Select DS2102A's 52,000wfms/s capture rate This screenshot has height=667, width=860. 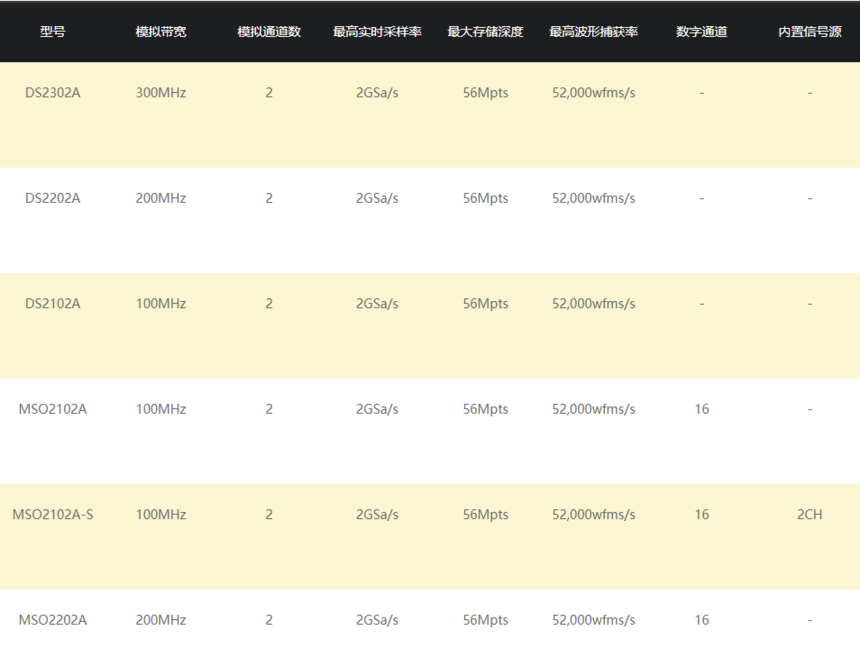(593, 303)
